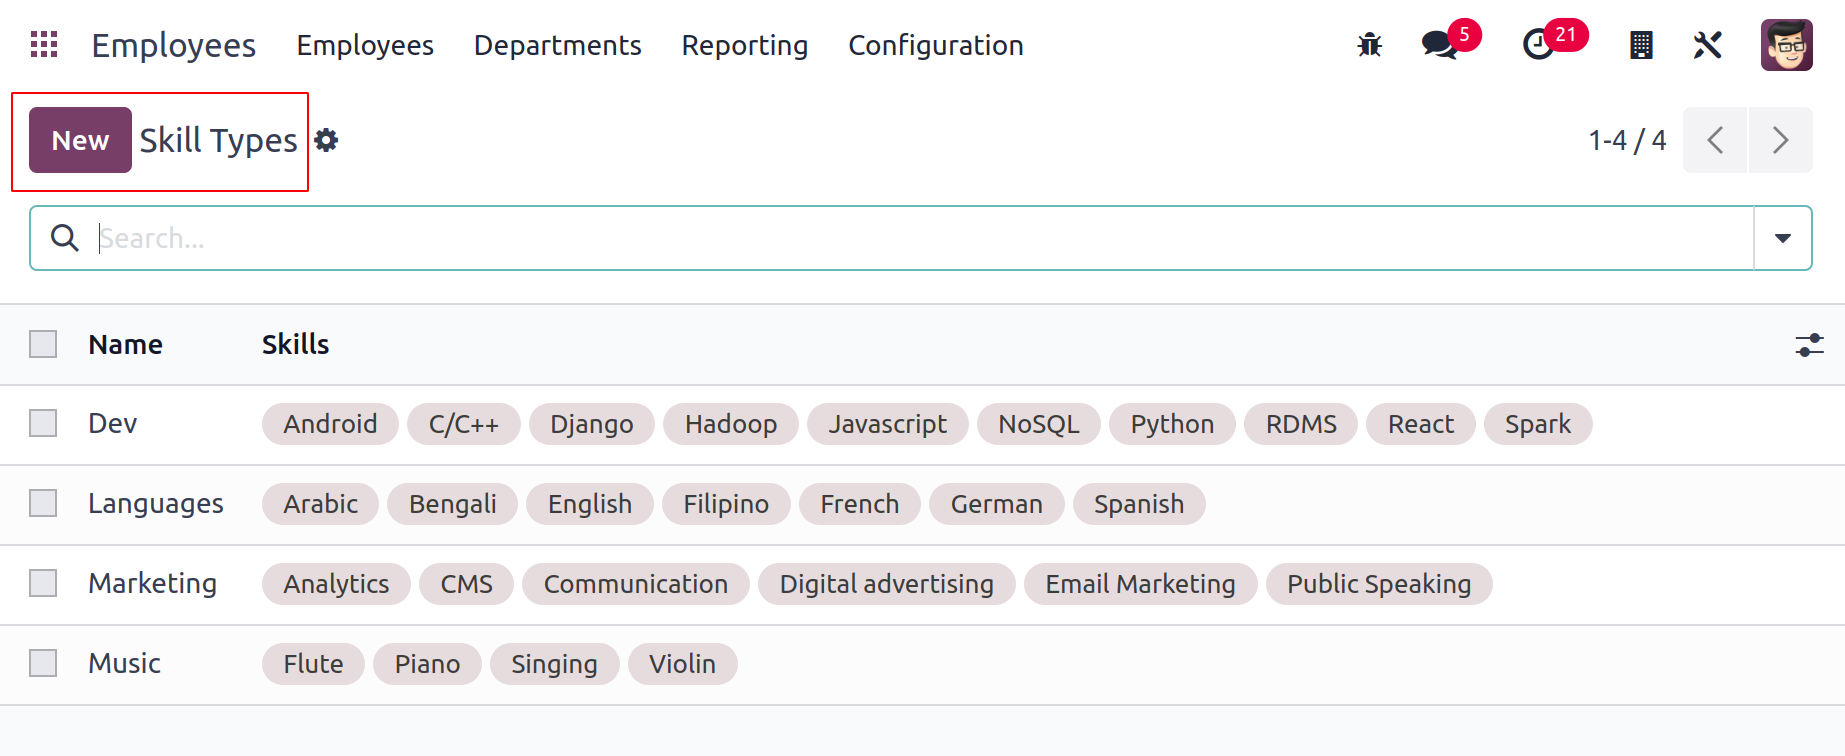Click the Python skill tag
Screen dimensions: 1845x756
click(1172, 424)
